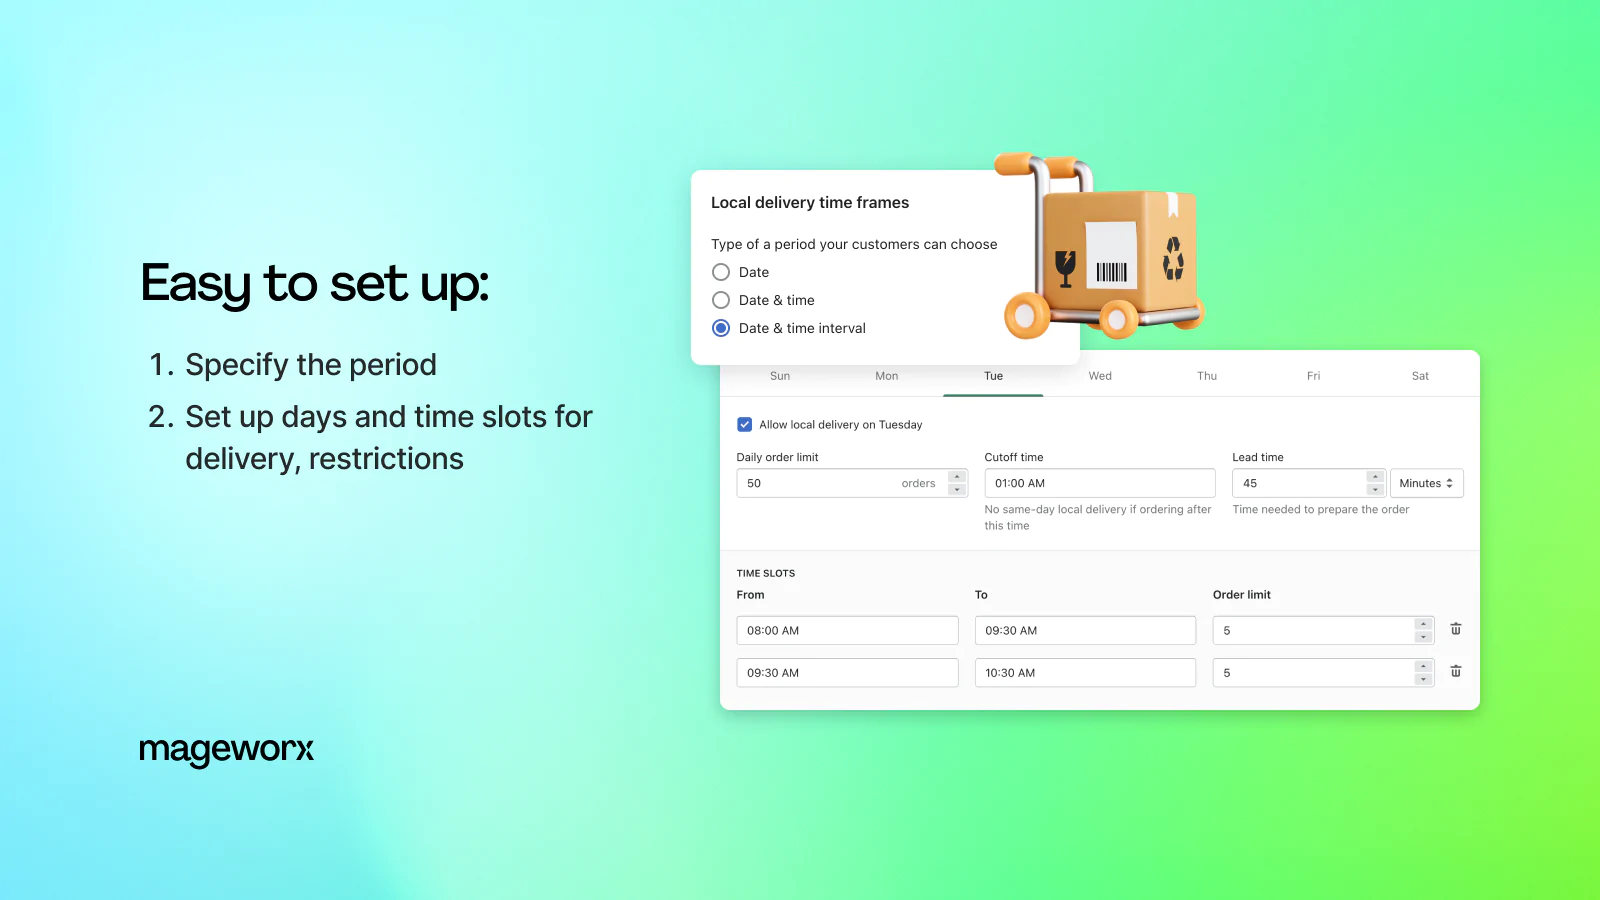Switch to the Sun tab

pos(780,376)
